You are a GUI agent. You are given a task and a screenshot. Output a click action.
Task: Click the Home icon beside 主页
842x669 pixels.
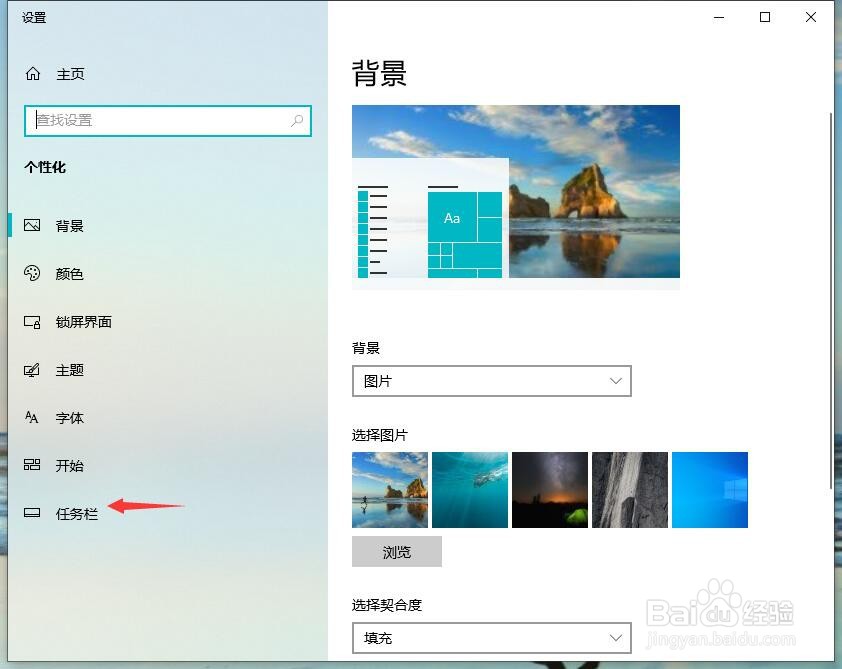point(33,74)
